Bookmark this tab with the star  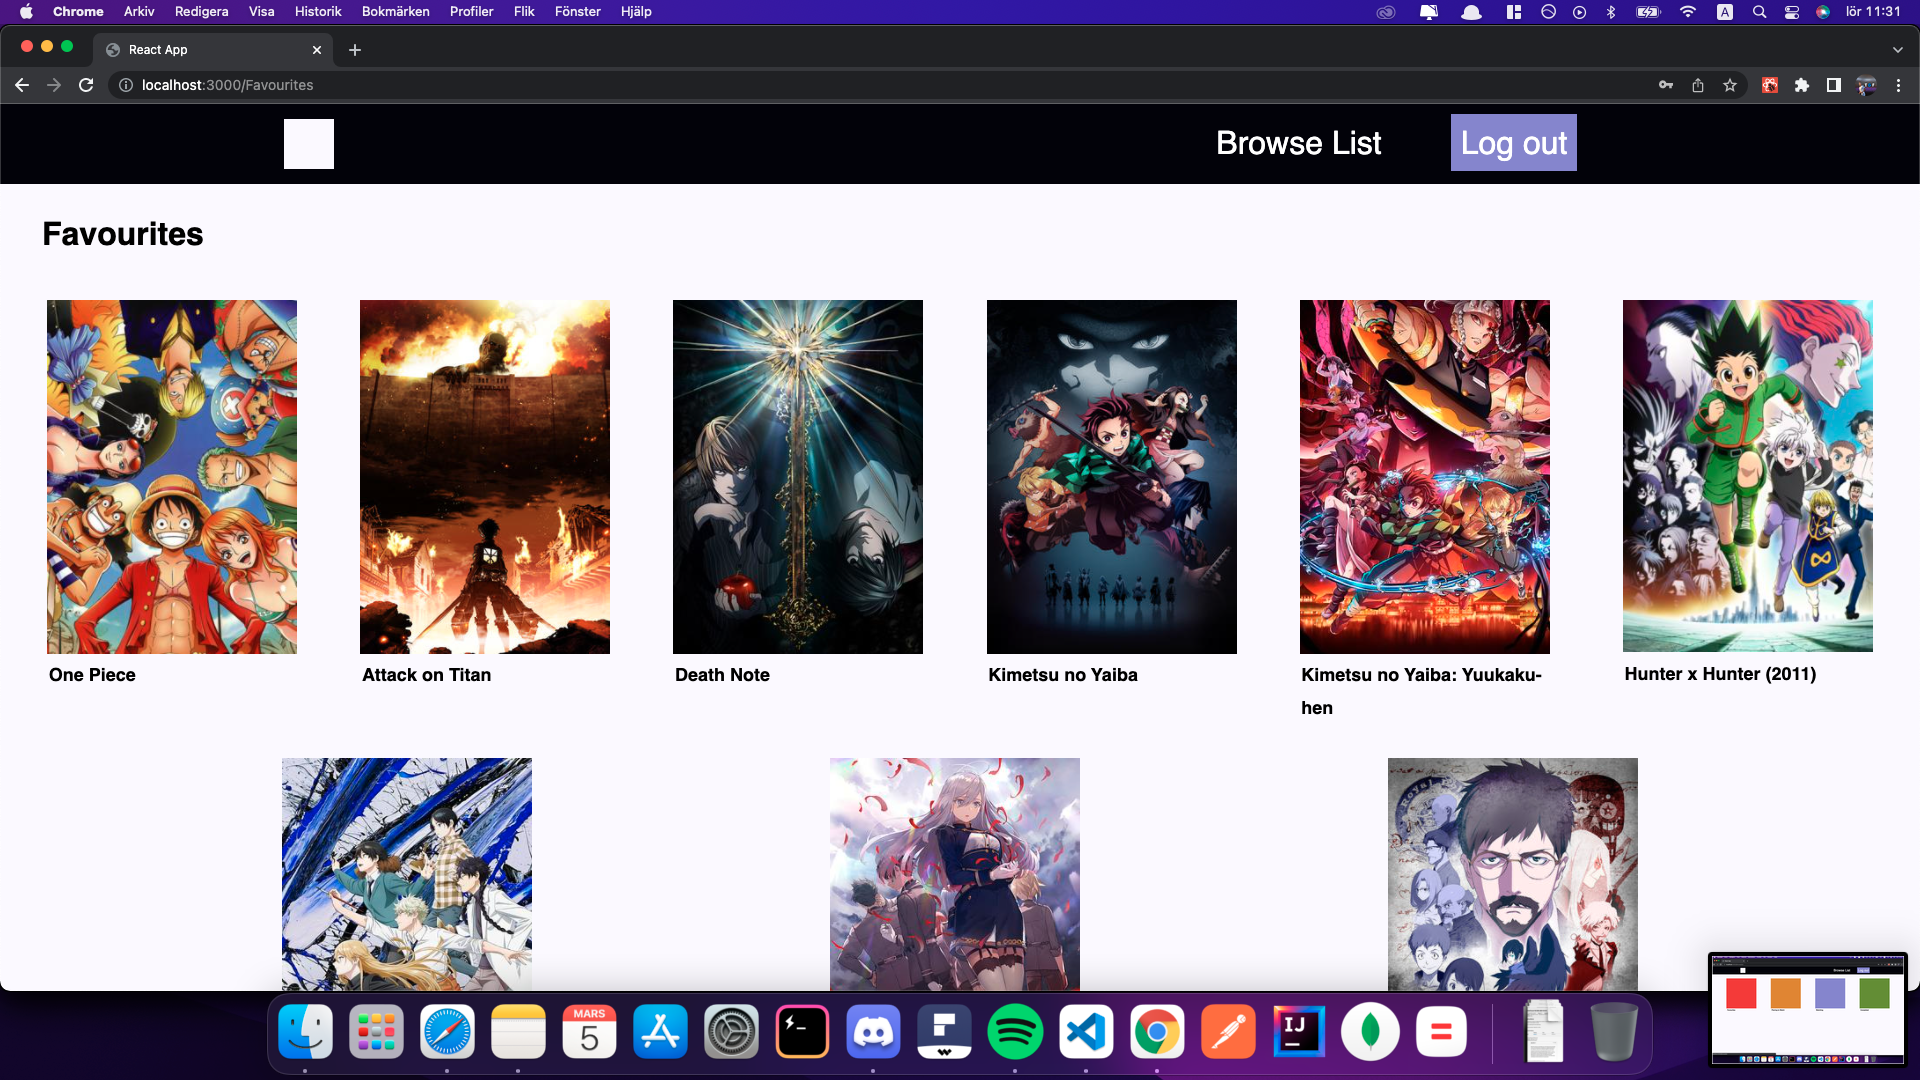[1730, 85]
